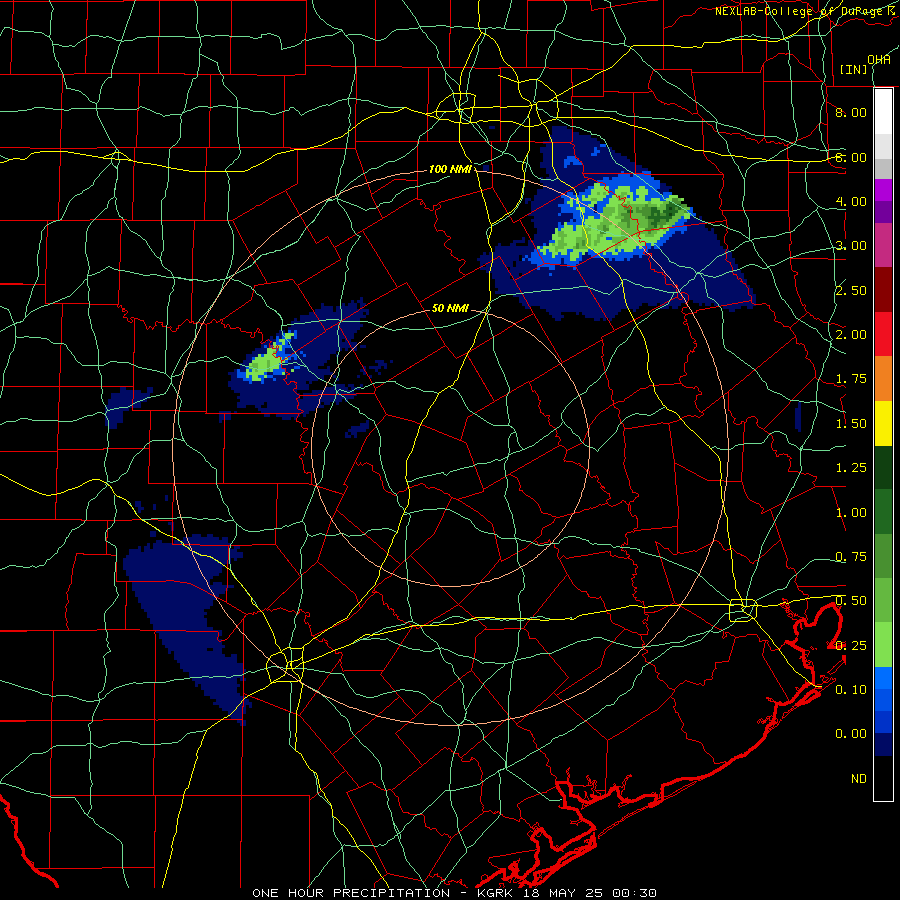The image size is (900, 900).
Task: Click the bright red swatch beside the 2.00 label
Action: pyautogui.click(x=883, y=334)
